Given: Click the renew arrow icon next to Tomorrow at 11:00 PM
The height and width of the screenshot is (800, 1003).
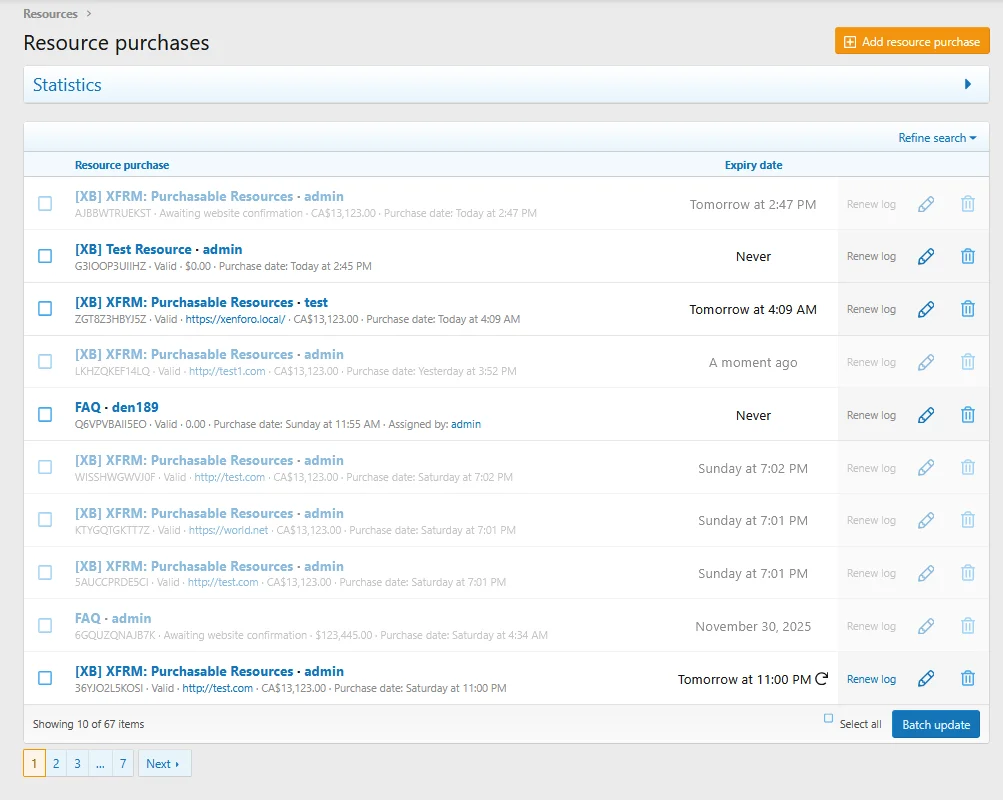Looking at the screenshot, I should 821,678.
